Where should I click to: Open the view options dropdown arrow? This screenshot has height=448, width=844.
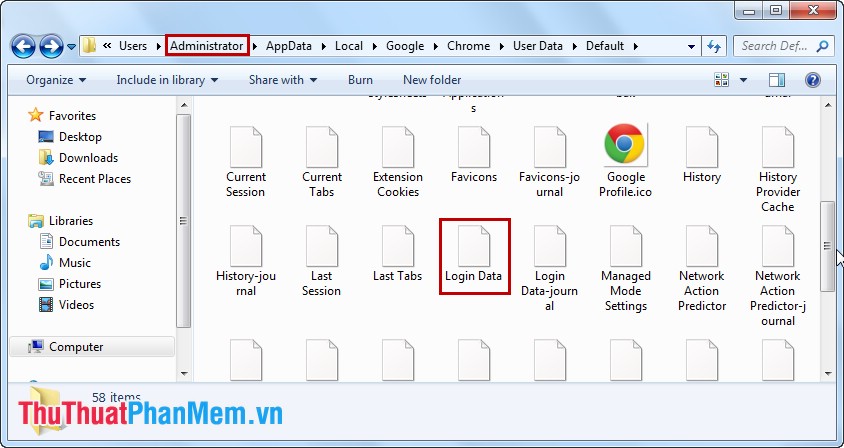pyautogui.click(x=743, y=80)
